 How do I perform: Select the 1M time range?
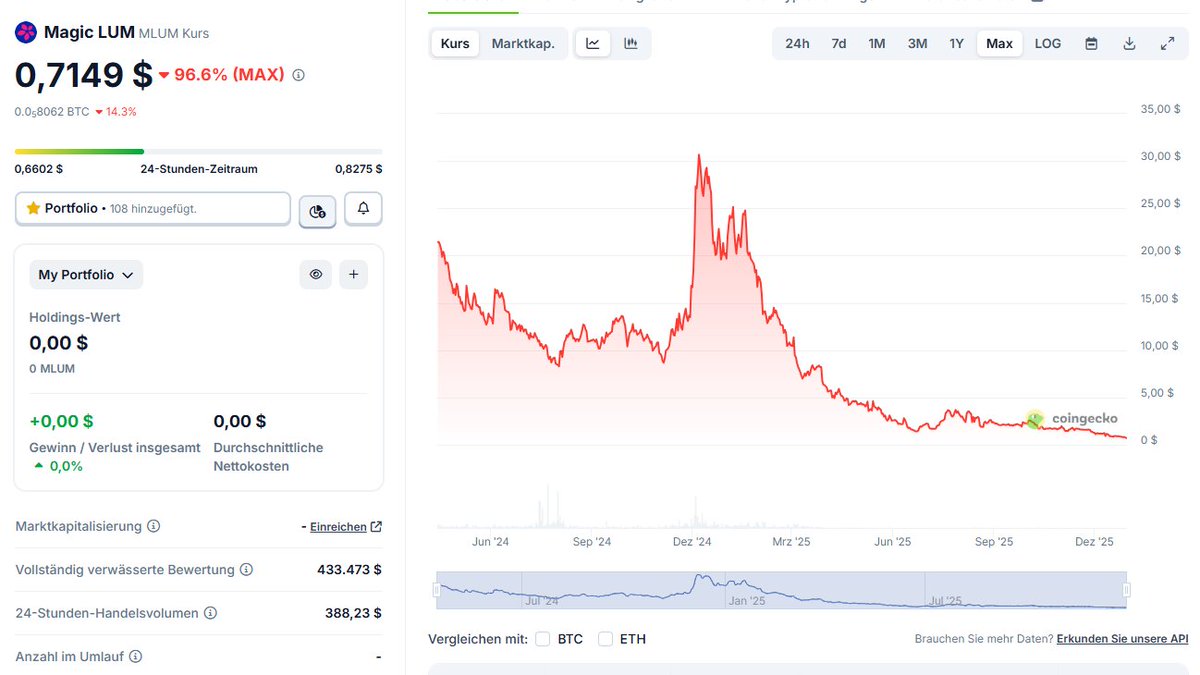click(877, 44)
